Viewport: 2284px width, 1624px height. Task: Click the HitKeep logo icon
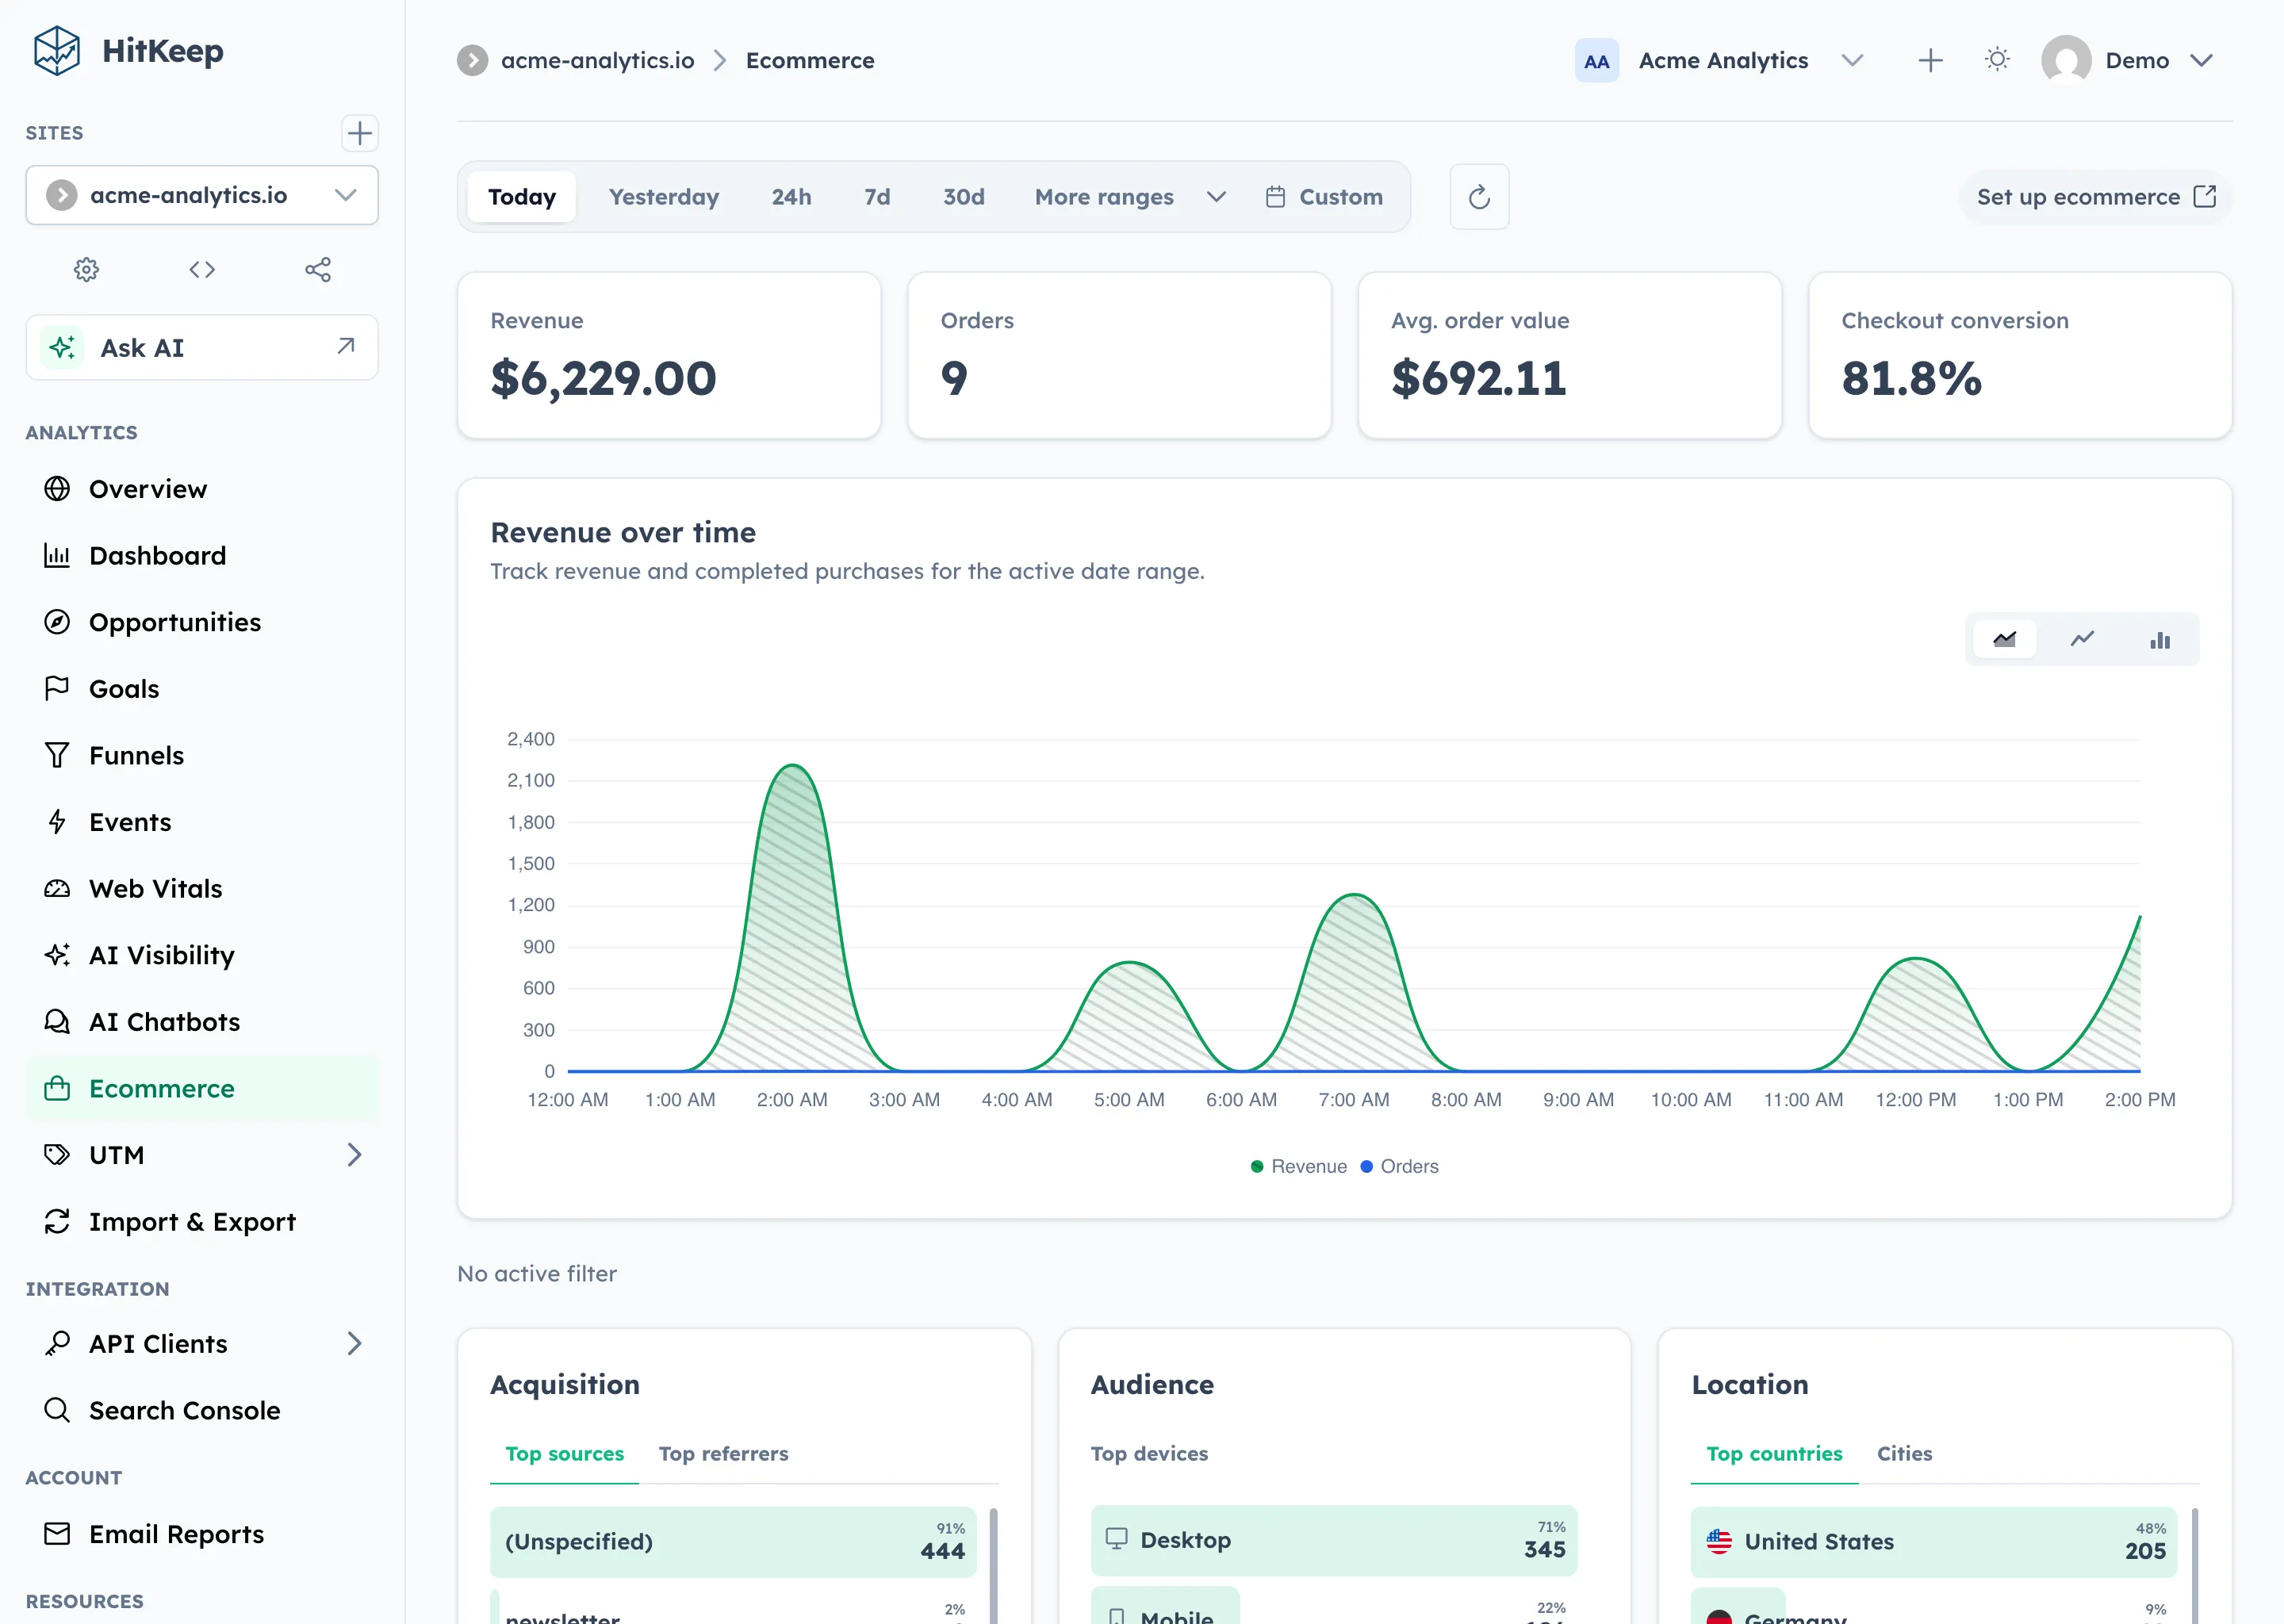[56, 51]
